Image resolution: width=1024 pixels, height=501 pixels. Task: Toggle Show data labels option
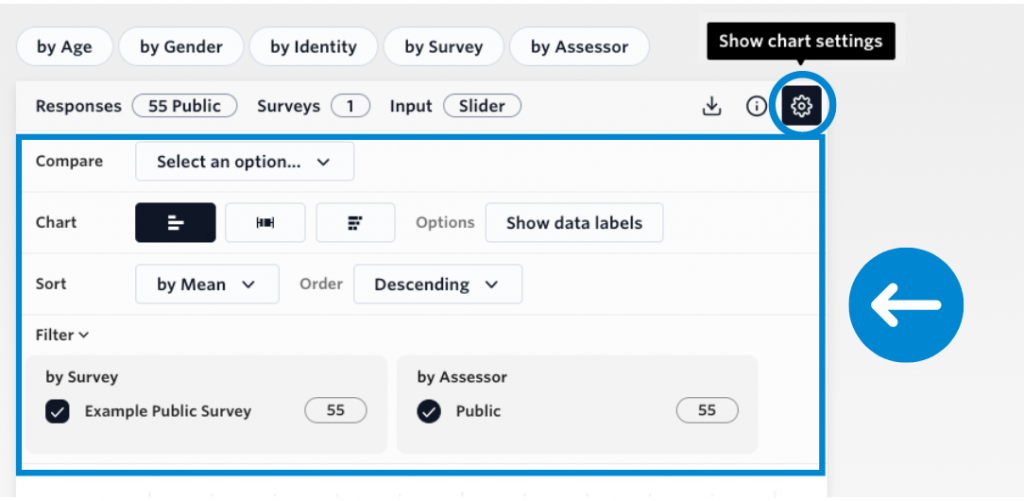pyautogui.click(x=574, y=223)
